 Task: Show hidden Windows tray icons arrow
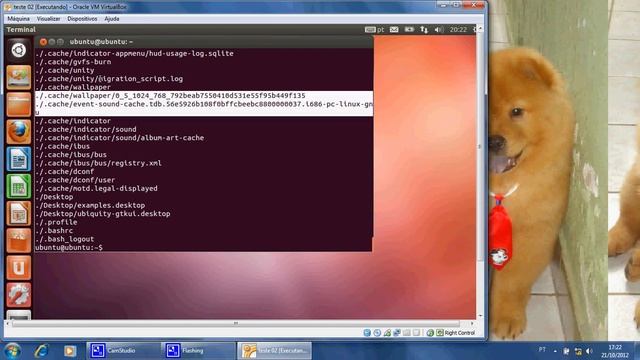555,351
